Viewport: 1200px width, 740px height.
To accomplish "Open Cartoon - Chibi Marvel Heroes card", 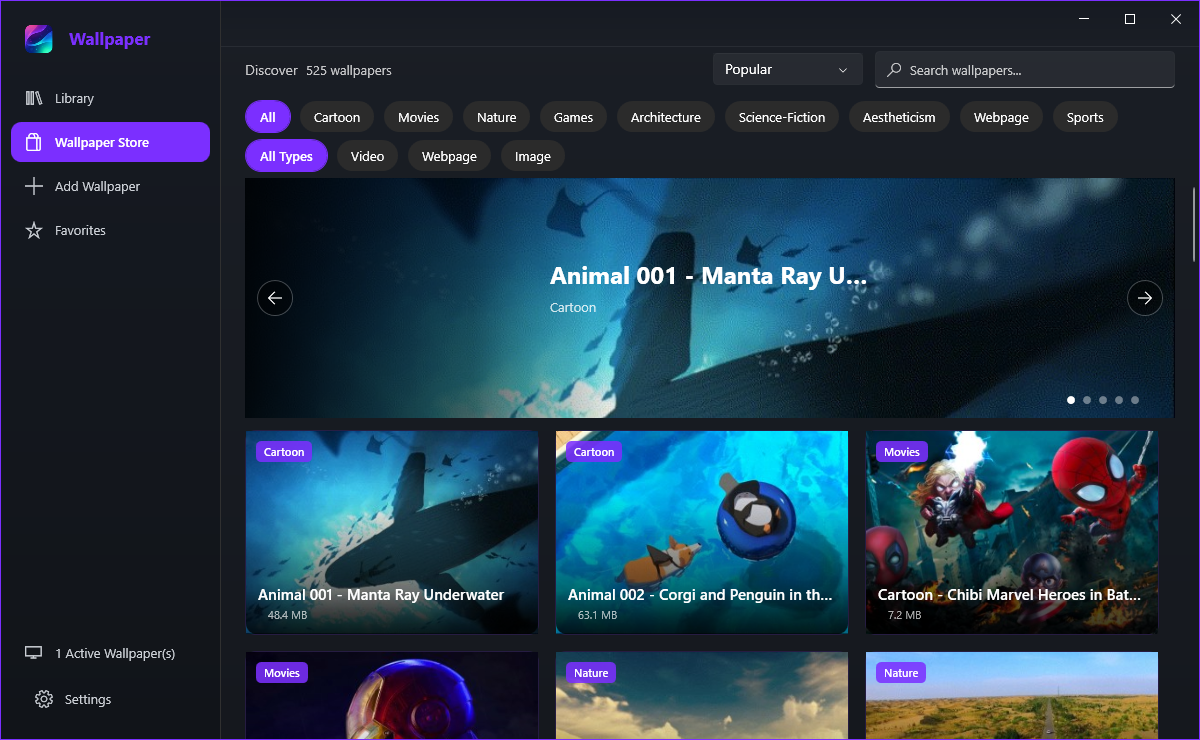I will tap(1012, 532).
